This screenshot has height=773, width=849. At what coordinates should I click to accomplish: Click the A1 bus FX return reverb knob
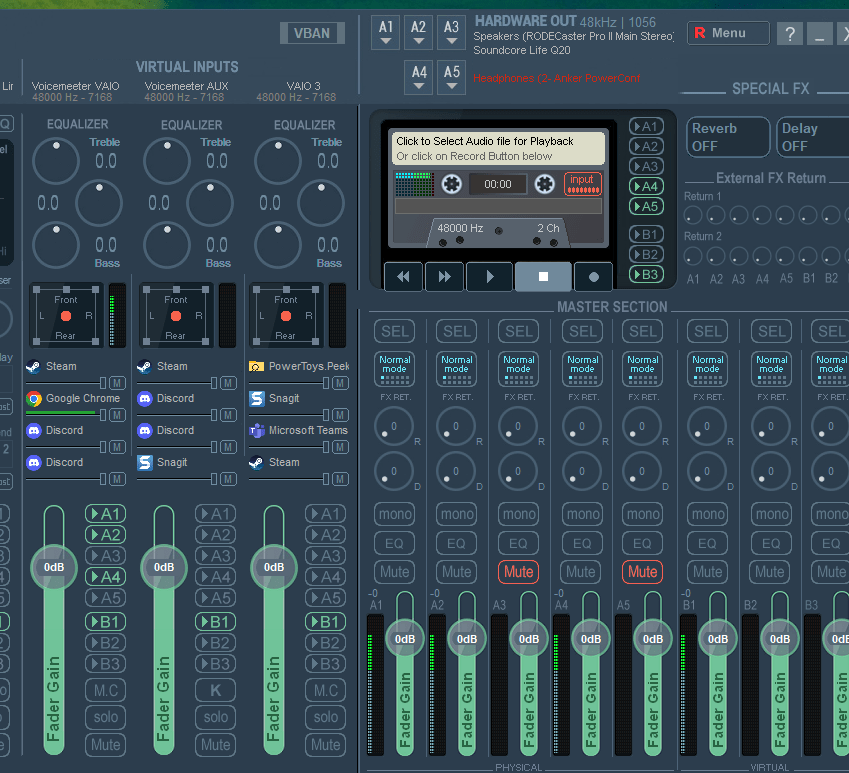tap(394, 427)
